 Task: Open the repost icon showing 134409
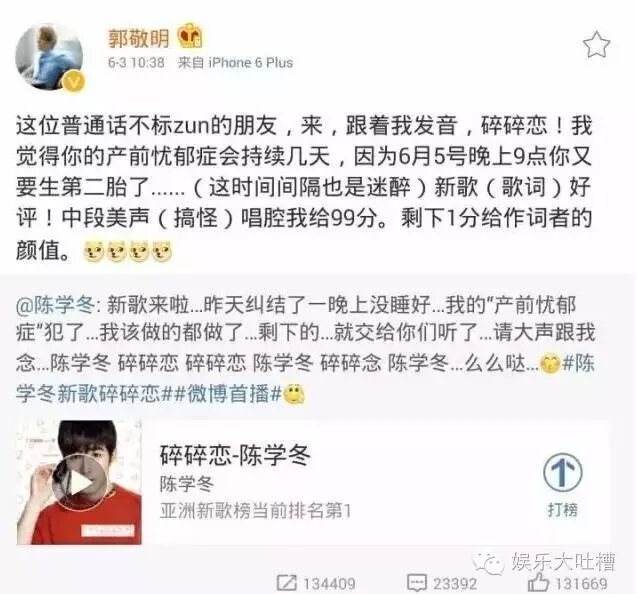[x=286, y=583]
